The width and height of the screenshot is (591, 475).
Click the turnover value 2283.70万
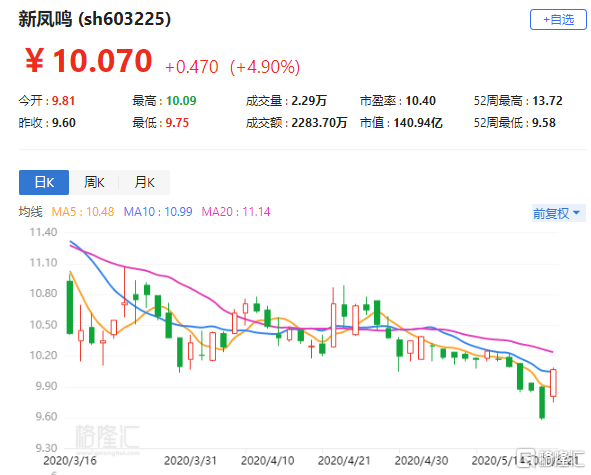tap(319, 123)
